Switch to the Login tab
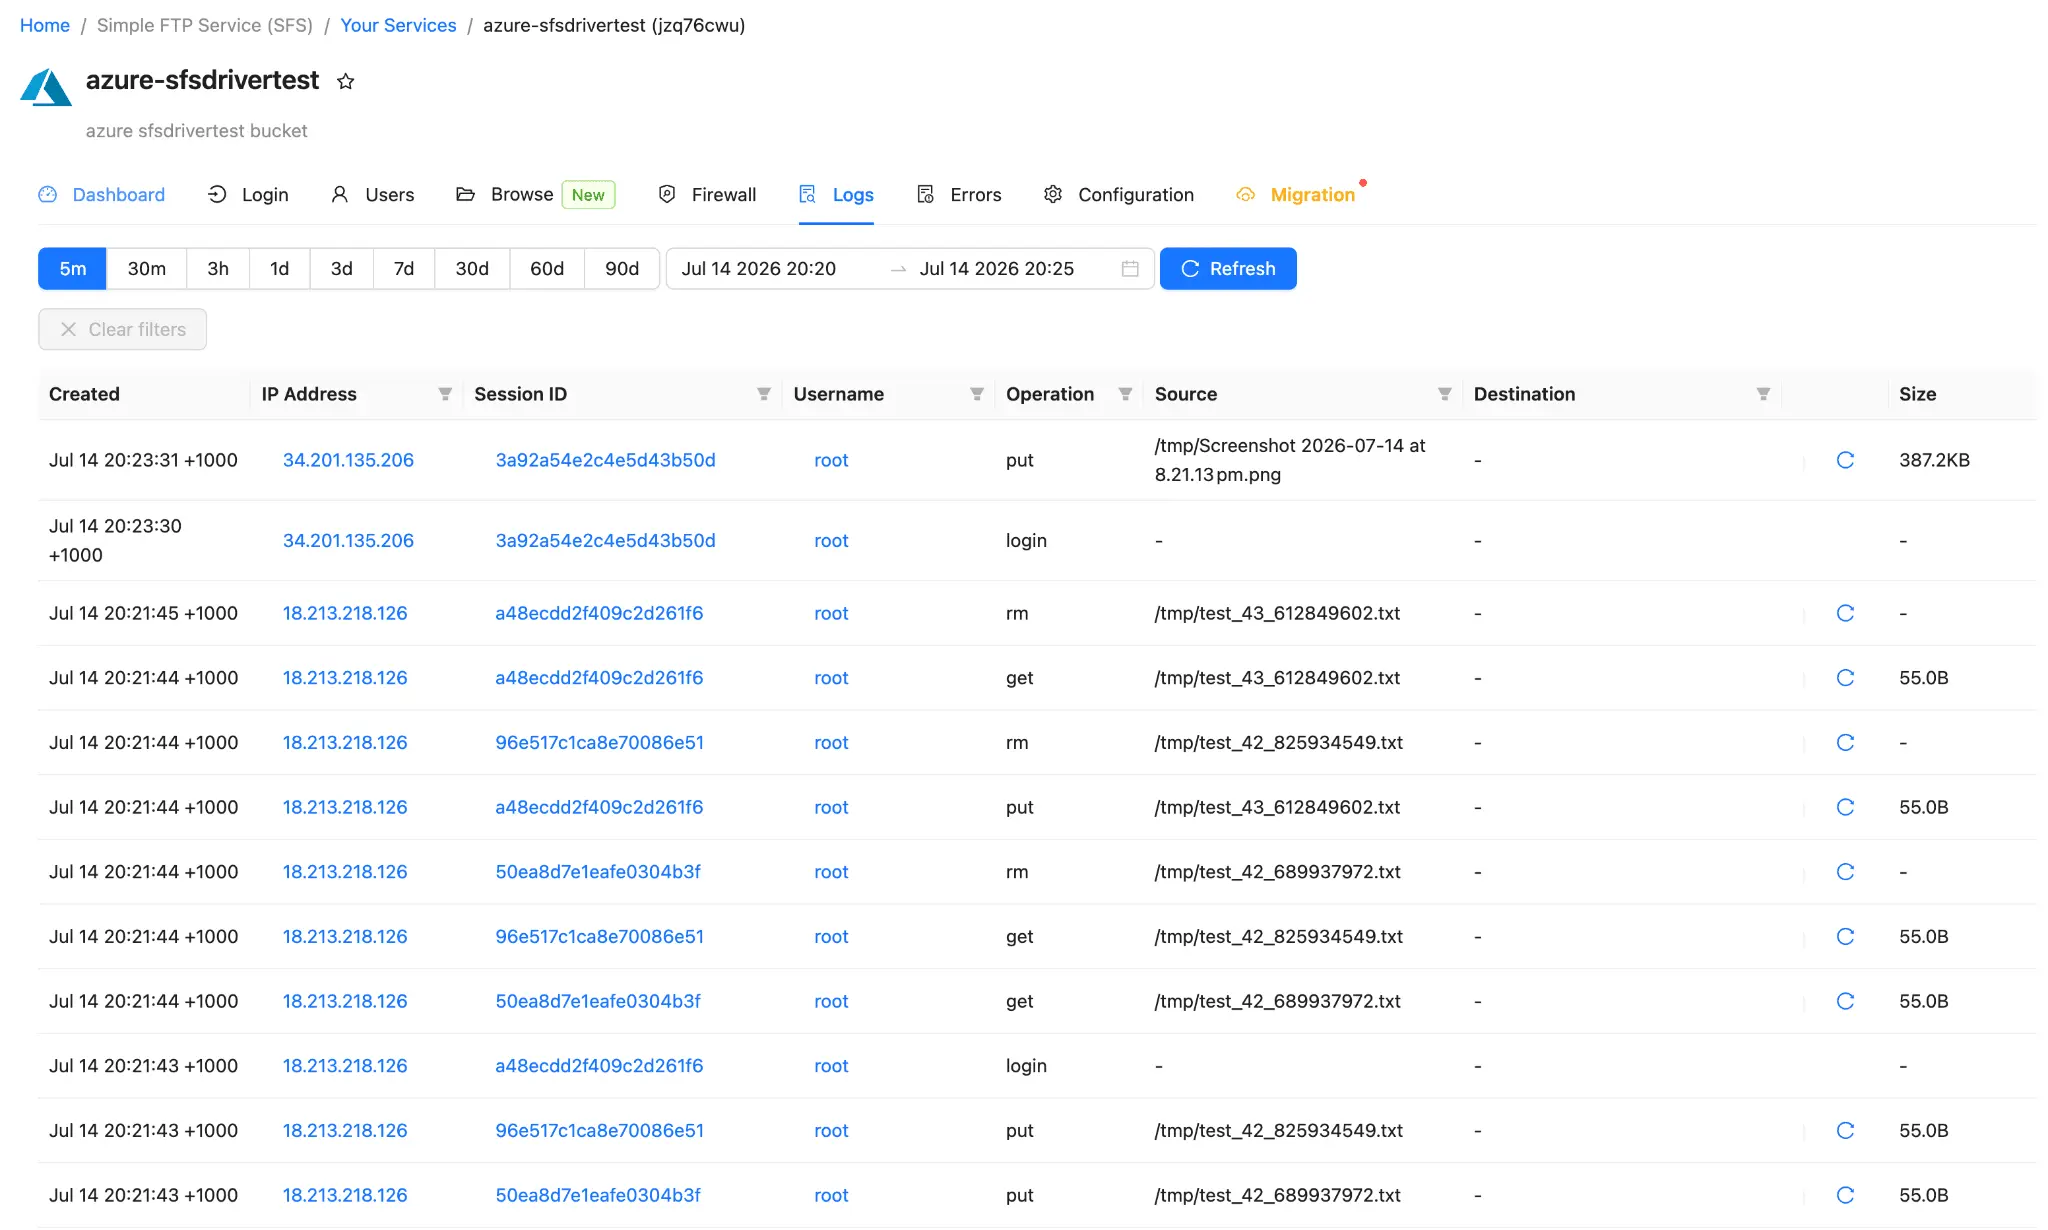Image resolution: width=2048 pixels, height=1230 pixels. click(x=247, y=195)
